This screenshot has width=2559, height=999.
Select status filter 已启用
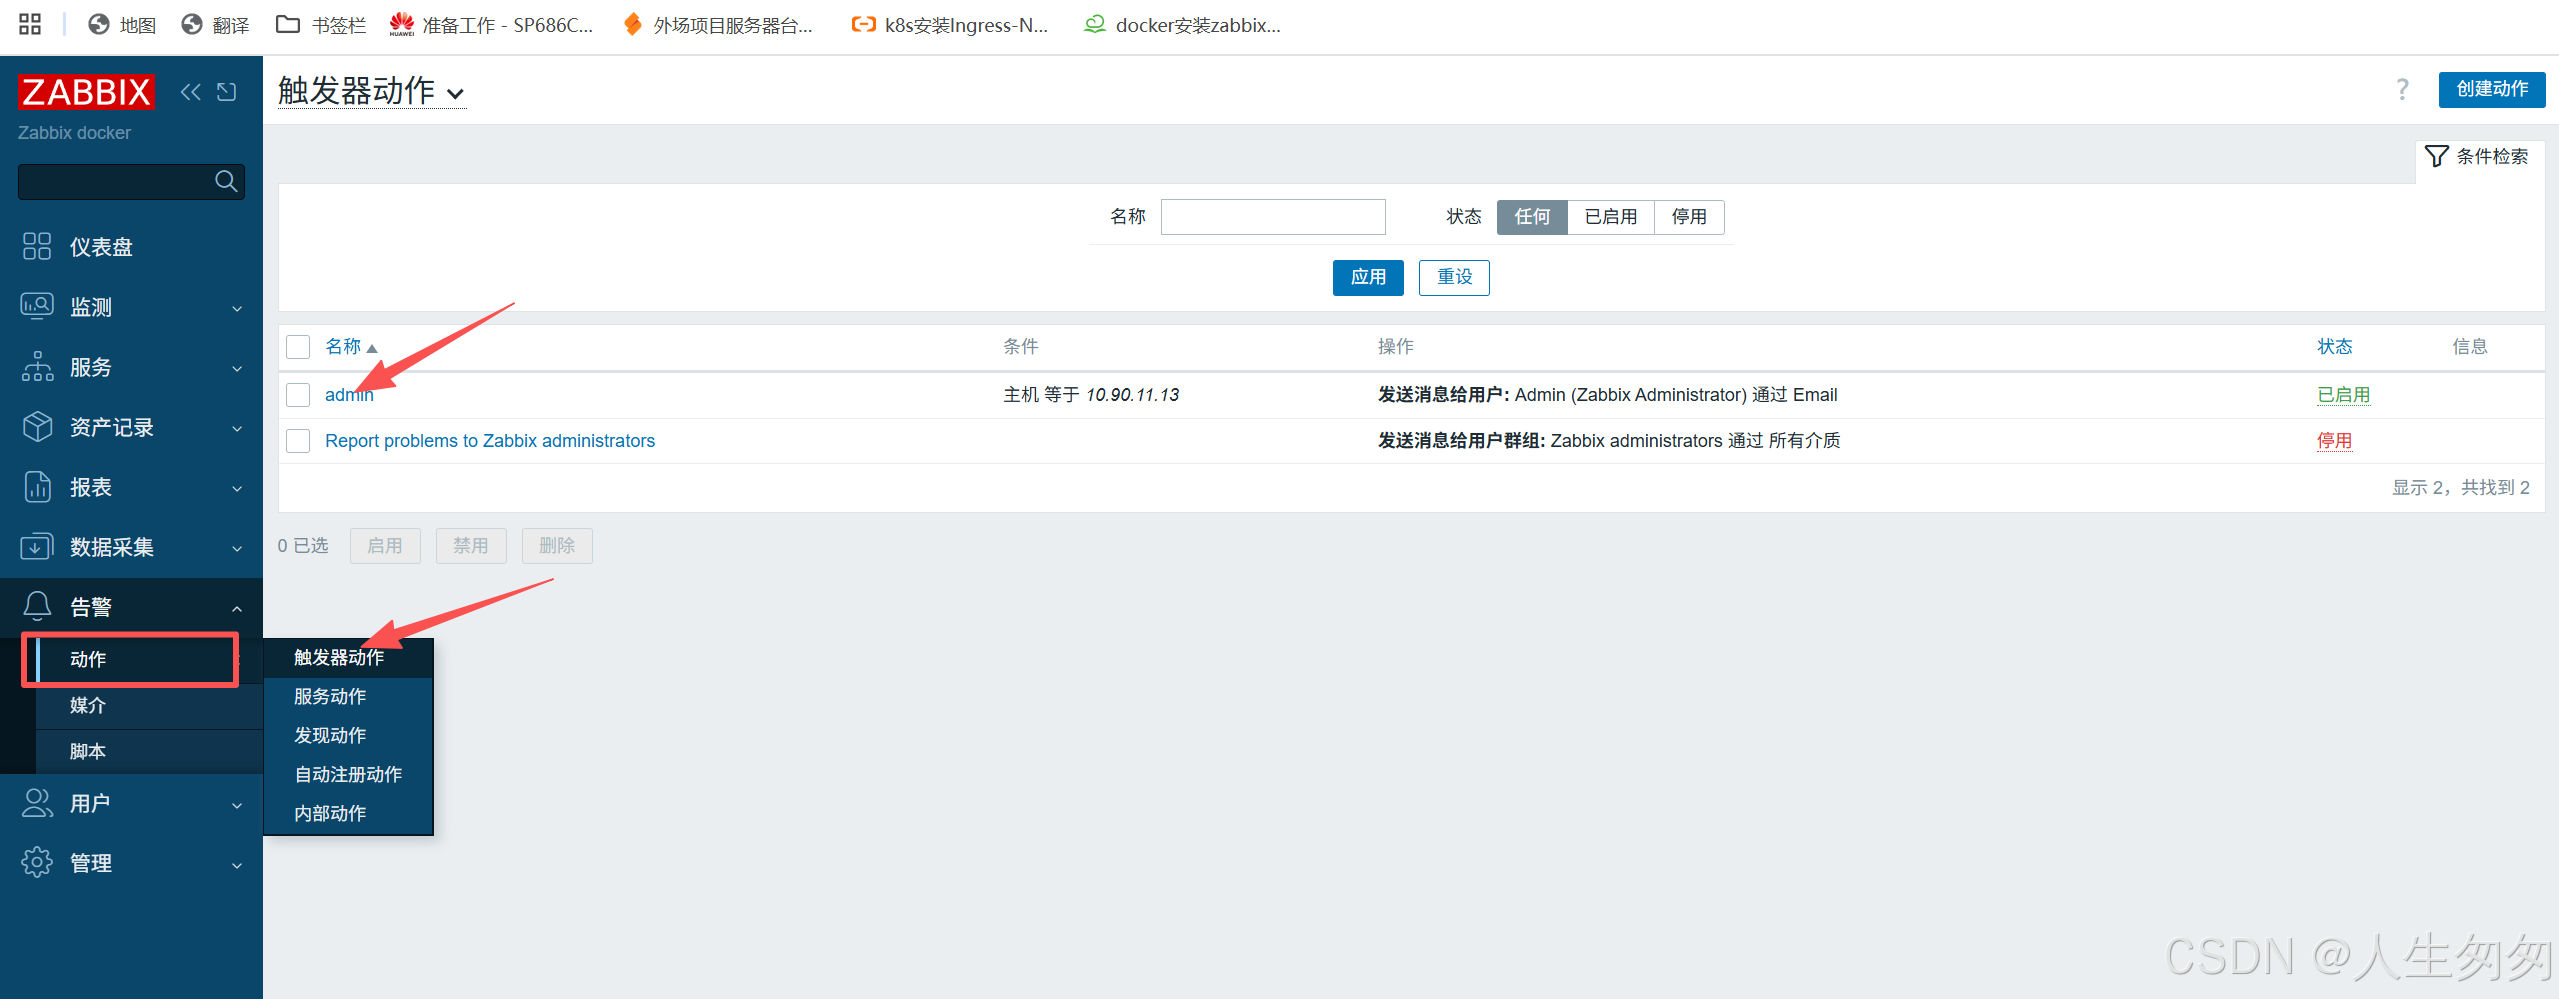coord(1611,217)
